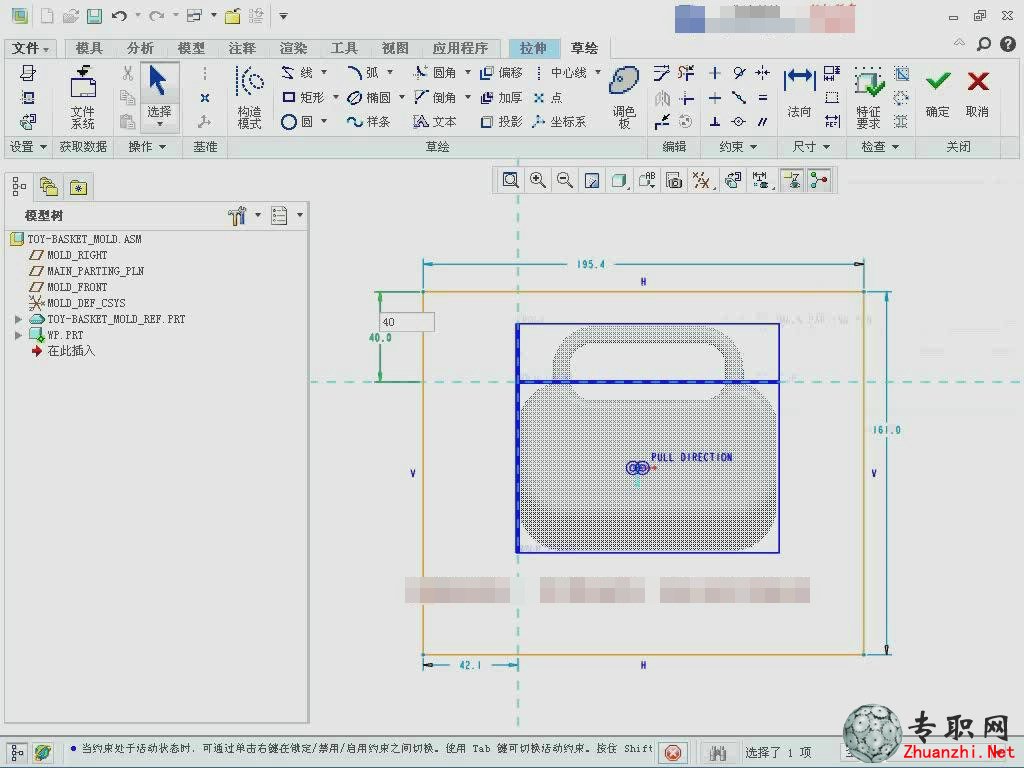1024x768 pixels.
Task: Select the 倒角 (Chamfer) tool
Action: point(435,97)
